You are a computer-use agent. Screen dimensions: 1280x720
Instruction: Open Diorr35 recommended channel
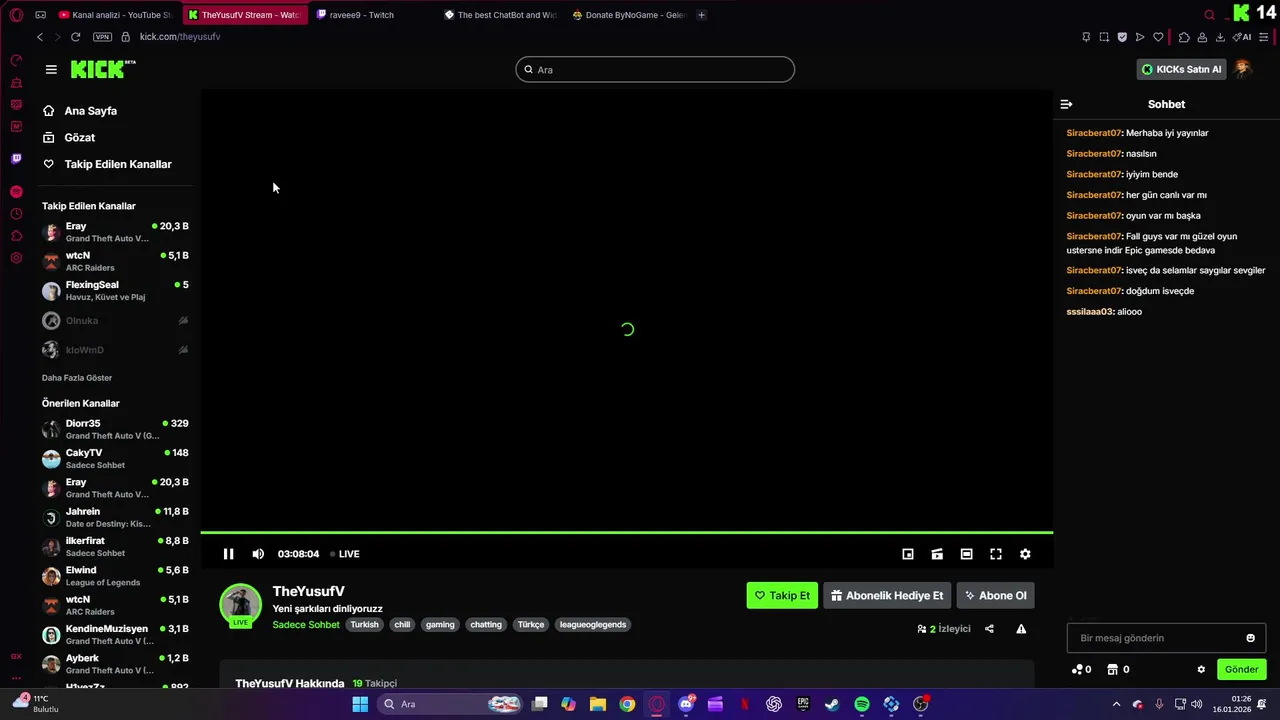point(115,429)
